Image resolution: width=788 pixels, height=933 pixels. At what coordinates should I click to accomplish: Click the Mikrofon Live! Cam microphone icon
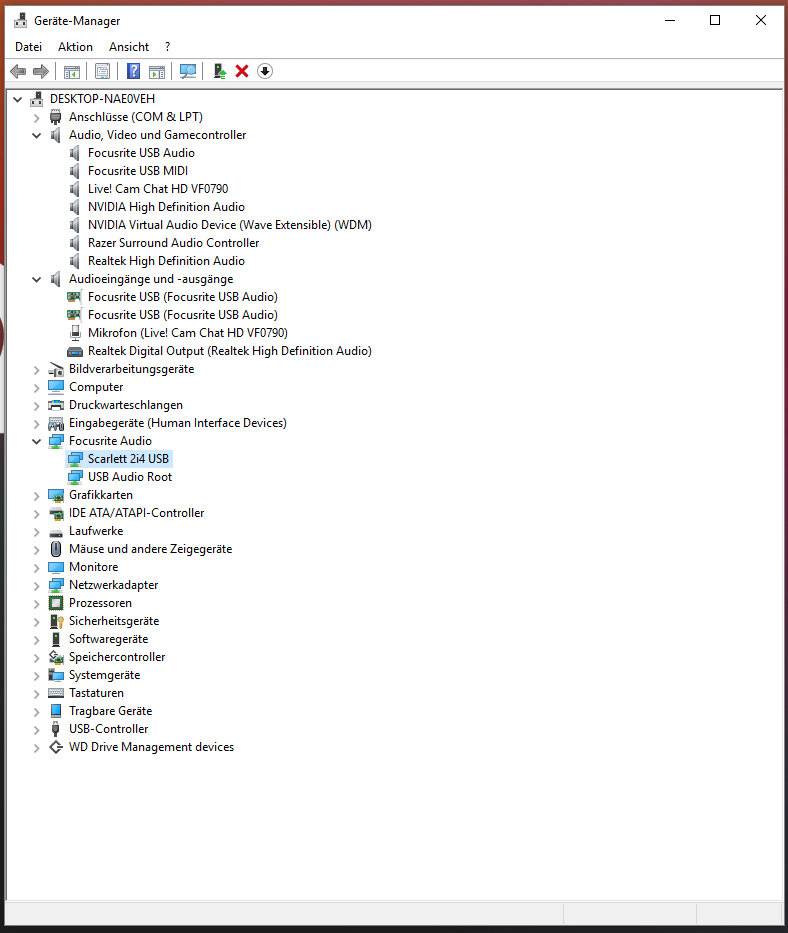click(75, 333)
